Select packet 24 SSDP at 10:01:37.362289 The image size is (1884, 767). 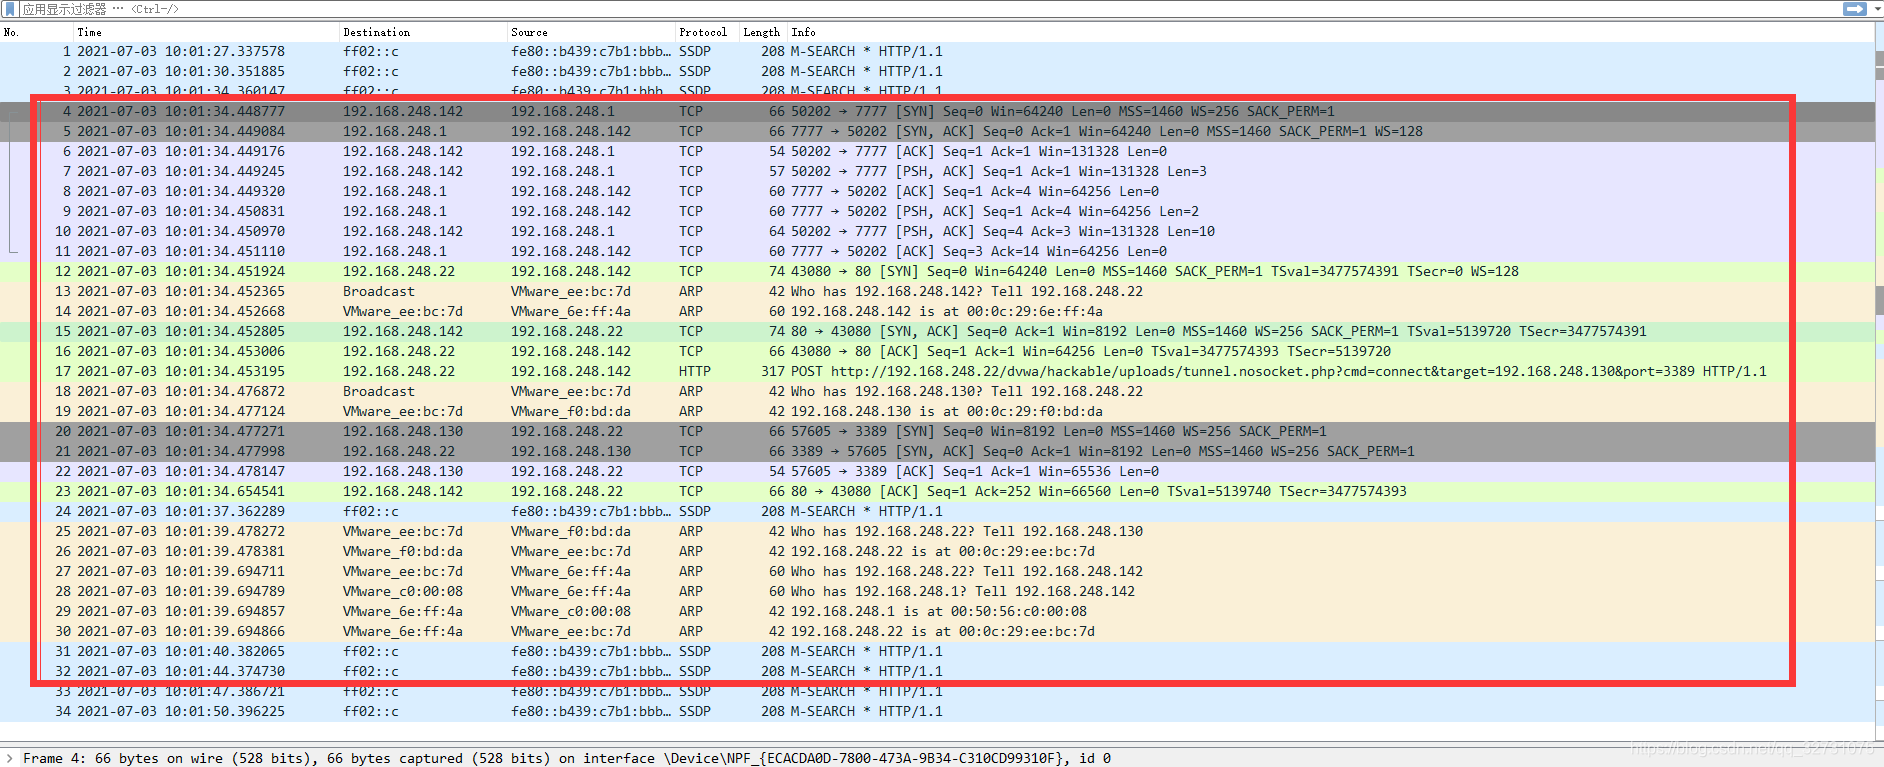(937, 511)
